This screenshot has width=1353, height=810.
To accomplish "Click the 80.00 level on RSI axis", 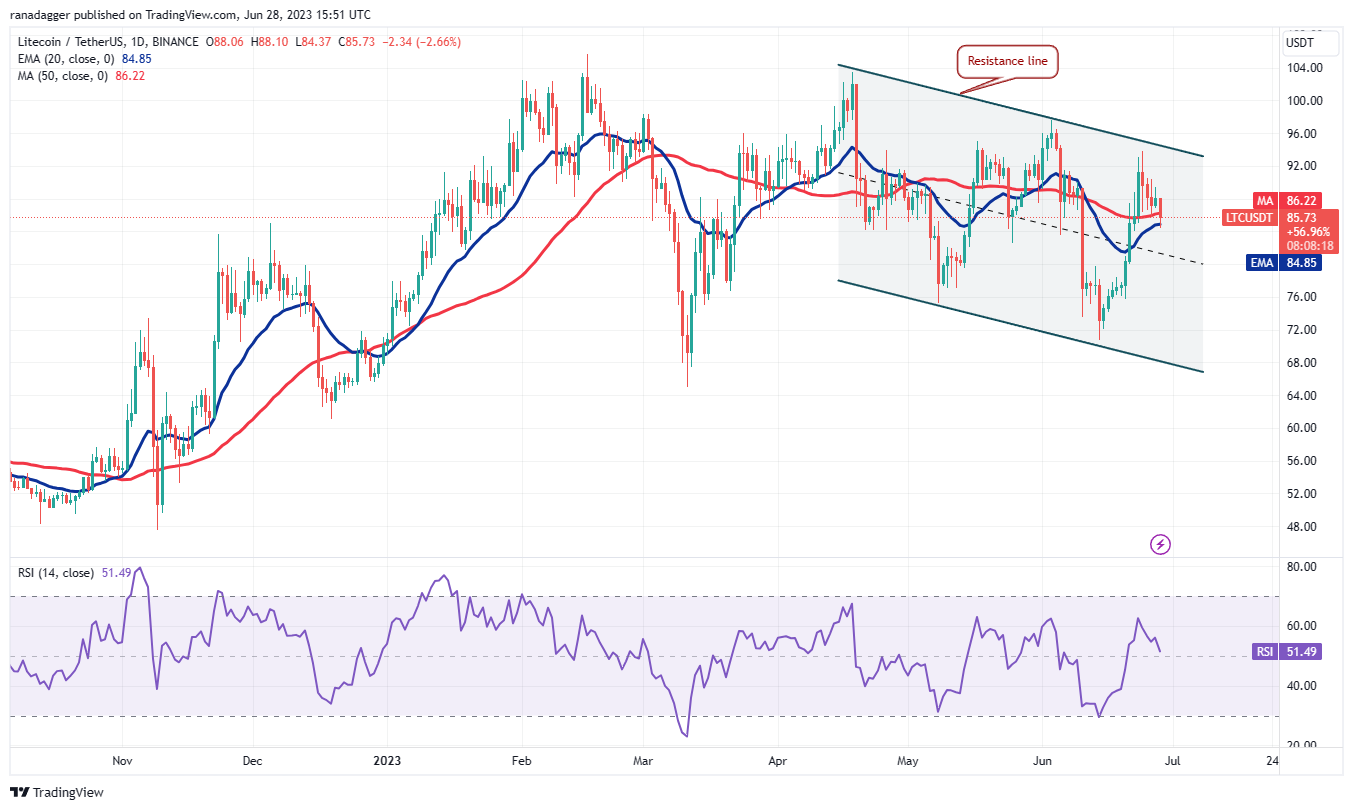I will (1303, 566).
